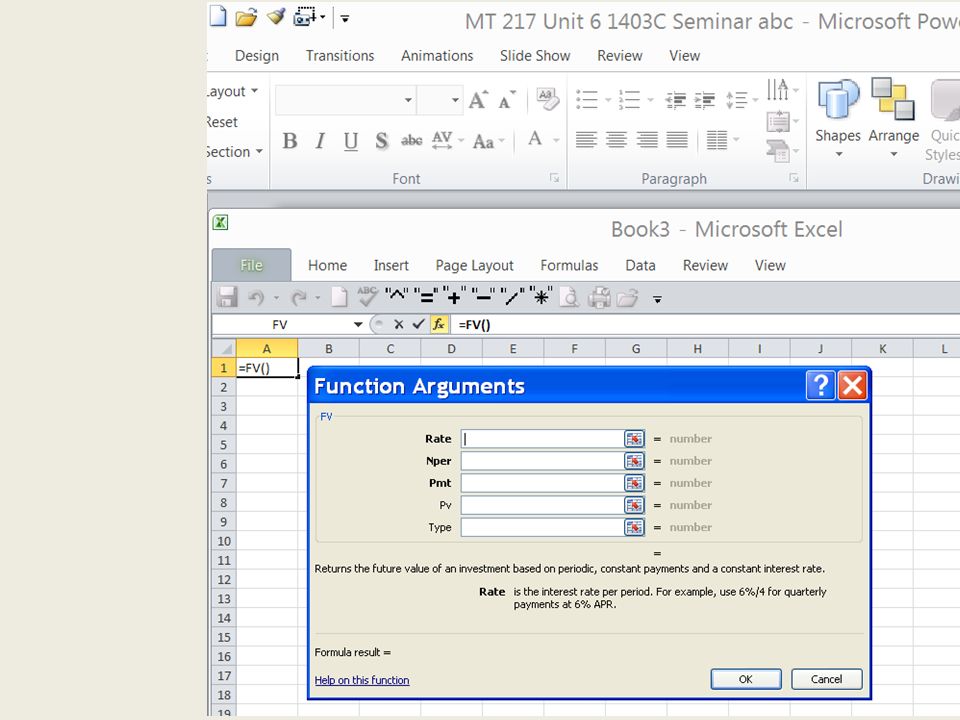Click Pv field range selector icon

[x=634, y=505]
